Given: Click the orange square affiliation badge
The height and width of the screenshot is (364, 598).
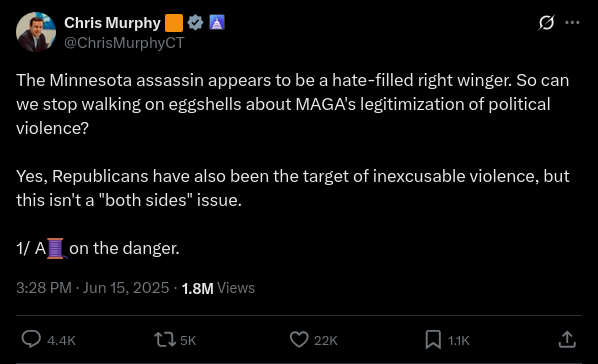Looking at the screenshot, I should (x=174, y=23).
